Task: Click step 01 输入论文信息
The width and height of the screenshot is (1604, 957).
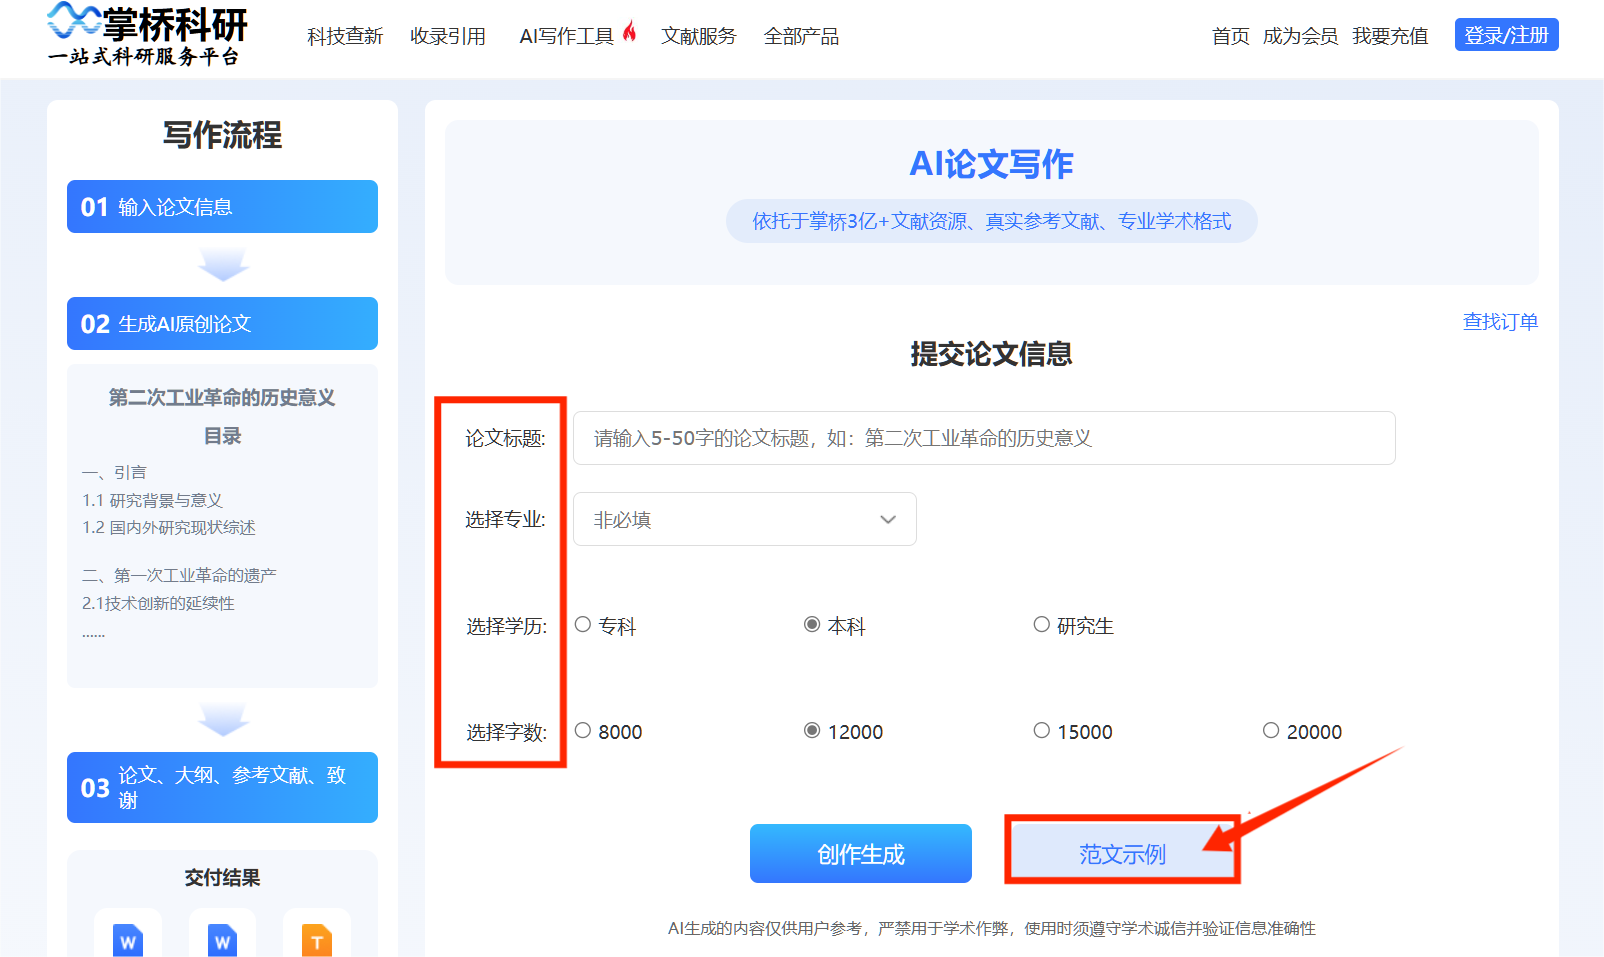Action: click(x=222, y=207)
